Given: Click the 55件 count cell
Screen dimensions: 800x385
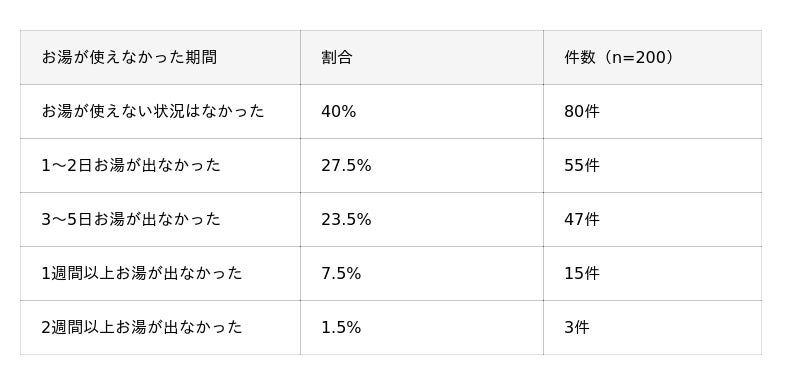Looking at the screenshot, I should click(653, 165).
